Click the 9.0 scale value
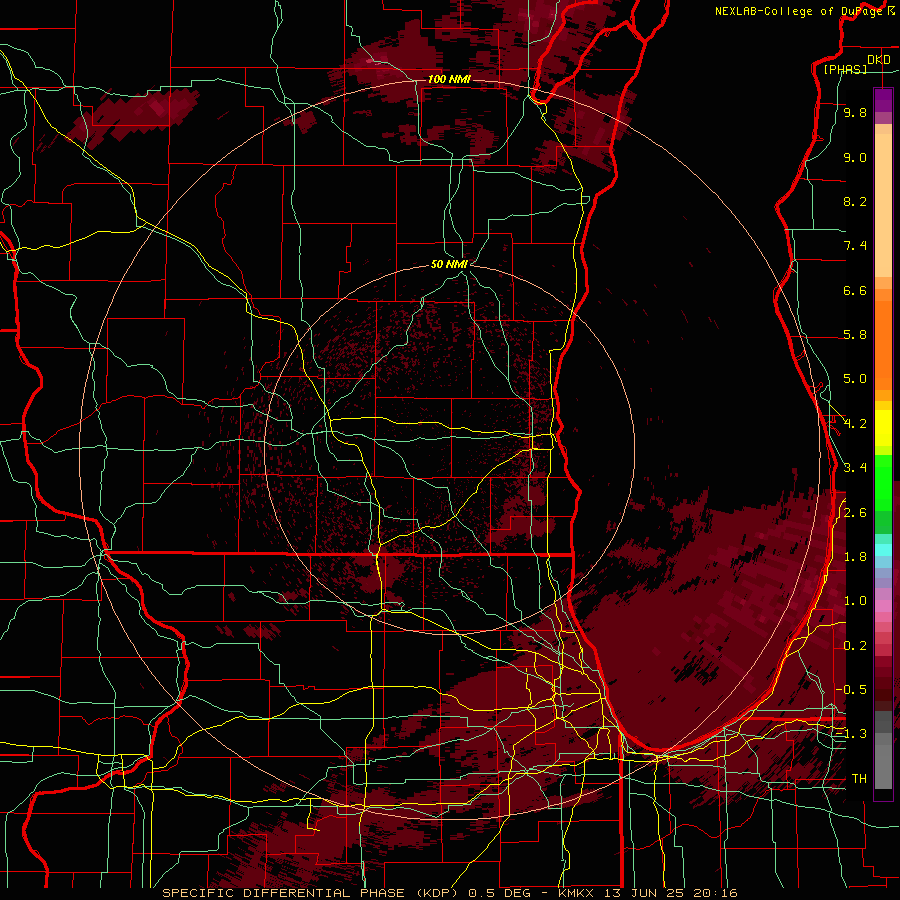900x900 pixels. point(855,157)
